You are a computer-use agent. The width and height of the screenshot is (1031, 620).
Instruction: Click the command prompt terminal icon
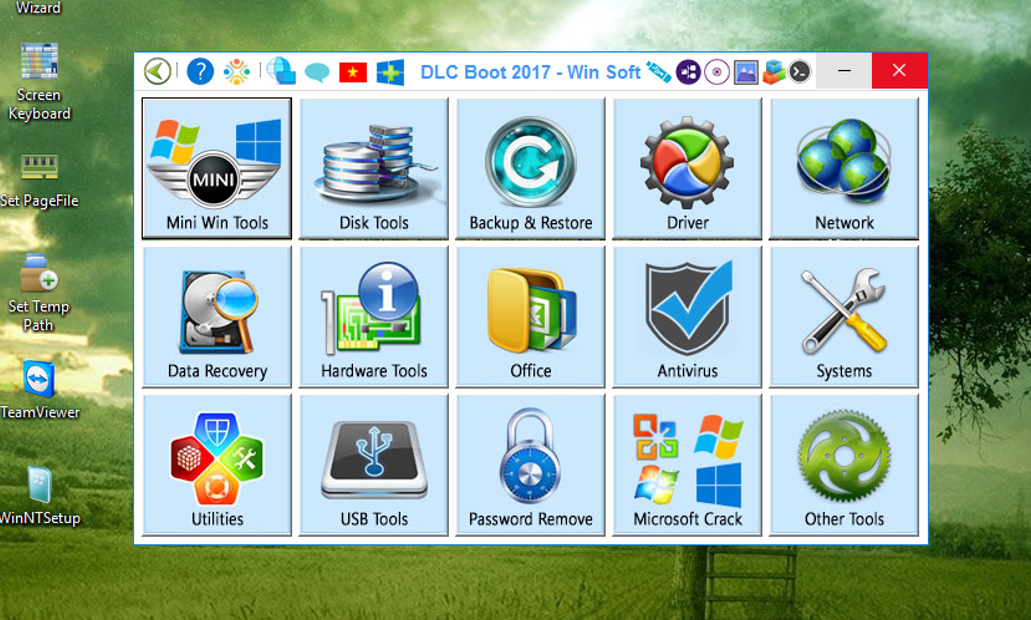click(x=800, y=72)
